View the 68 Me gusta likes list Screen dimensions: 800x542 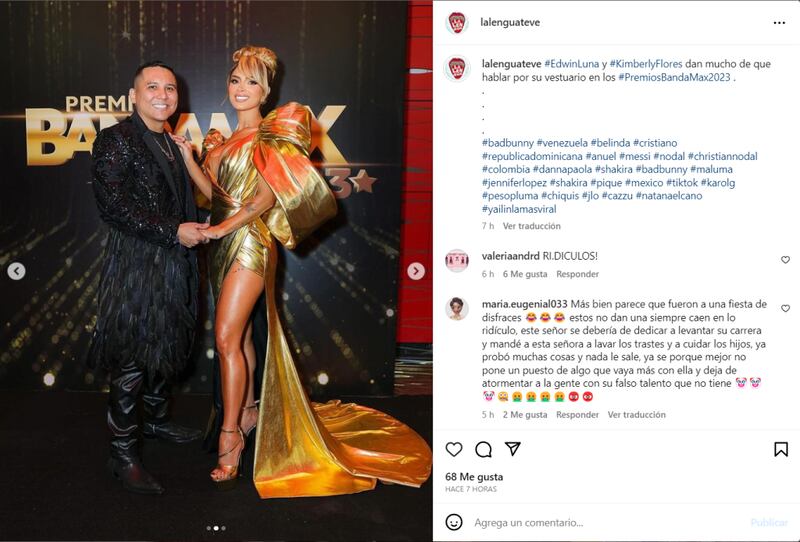(x=474, y=477)
